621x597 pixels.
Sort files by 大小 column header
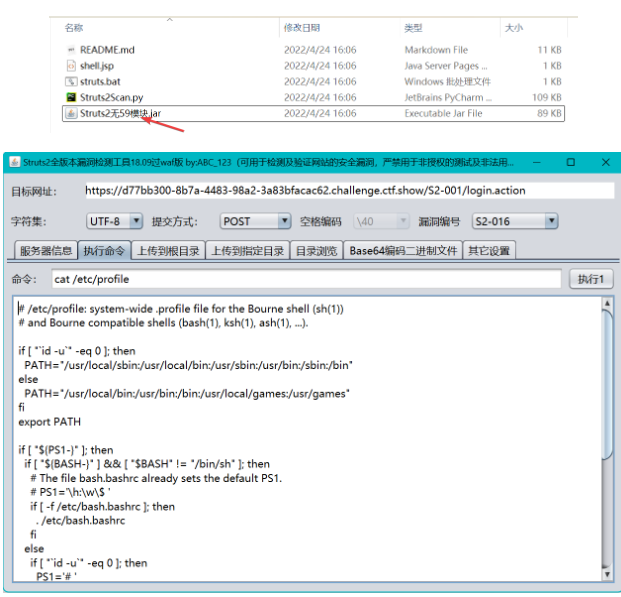point(514,28)
